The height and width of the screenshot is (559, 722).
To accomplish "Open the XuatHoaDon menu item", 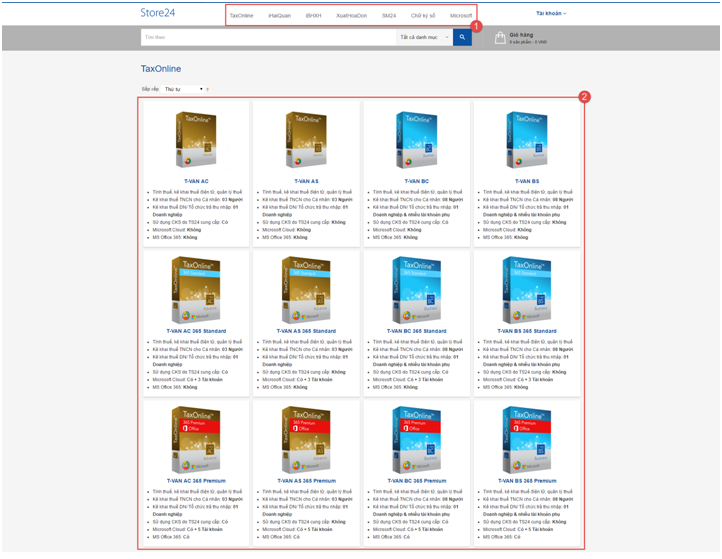I will pyautogui.click(x=351, y=16).
